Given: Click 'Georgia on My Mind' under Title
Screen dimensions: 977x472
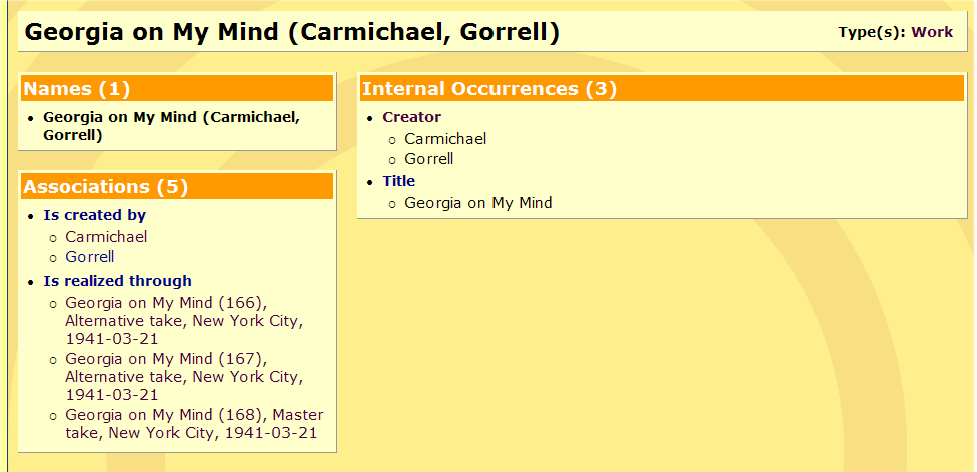Looking at the screenshot, I should click(x=478, y=203).
